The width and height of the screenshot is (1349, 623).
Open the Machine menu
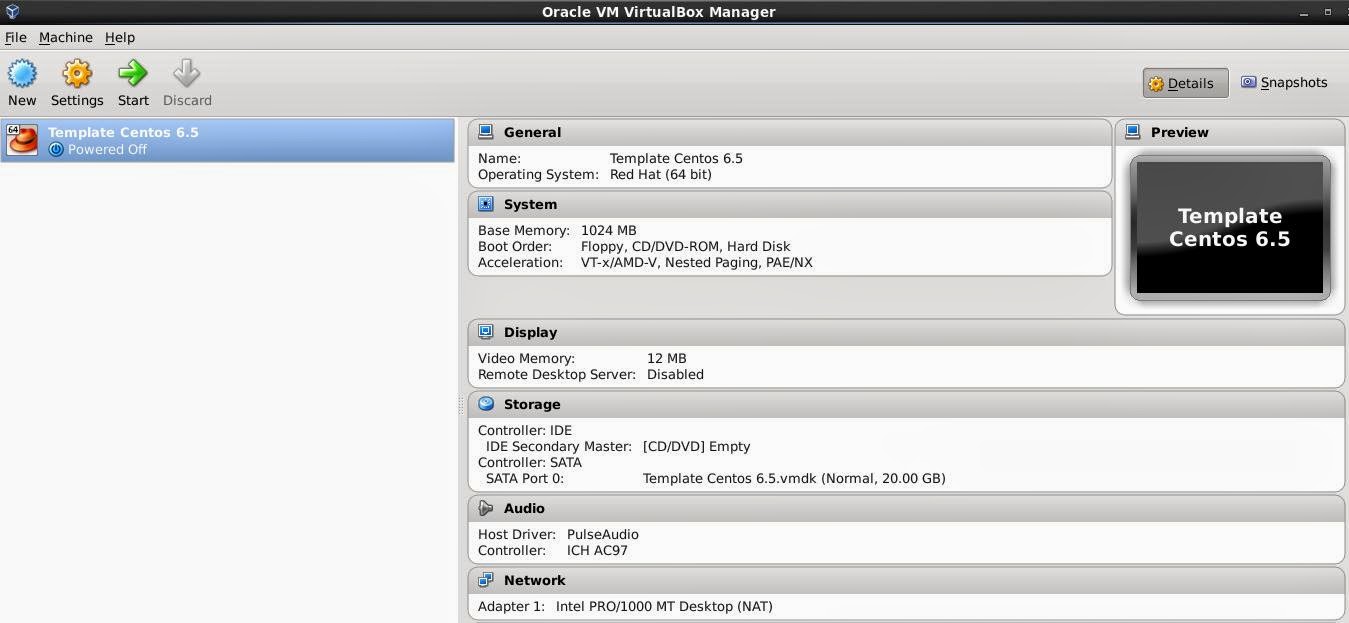(x=66, y=37)
